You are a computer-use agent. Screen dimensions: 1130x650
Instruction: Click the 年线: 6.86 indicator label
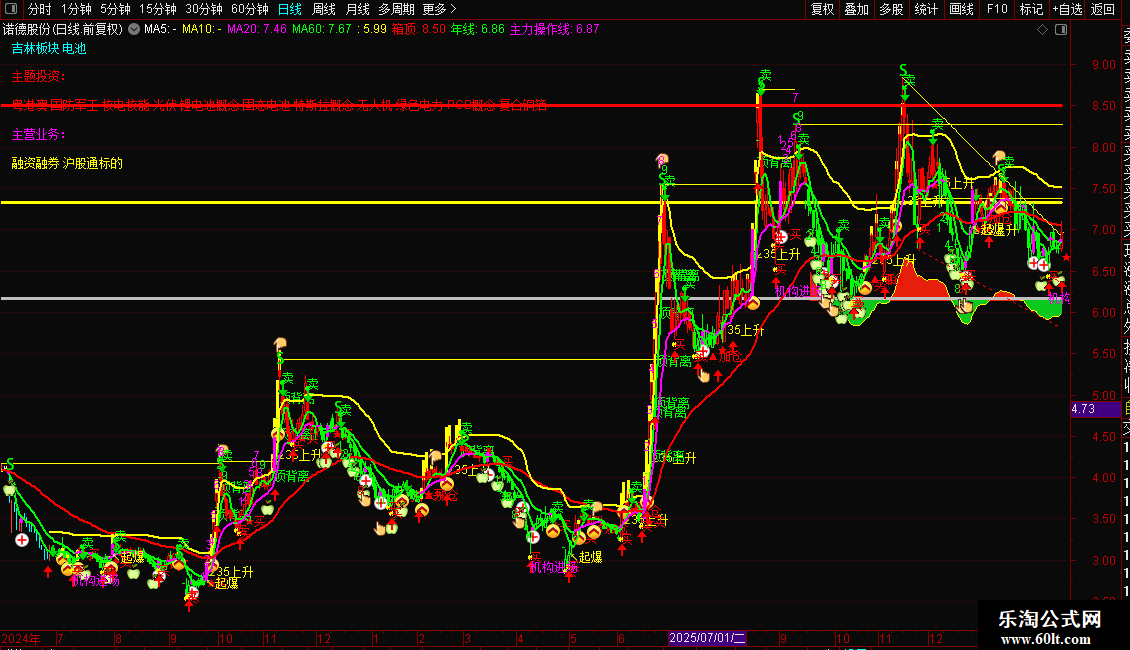coord(478,30)
